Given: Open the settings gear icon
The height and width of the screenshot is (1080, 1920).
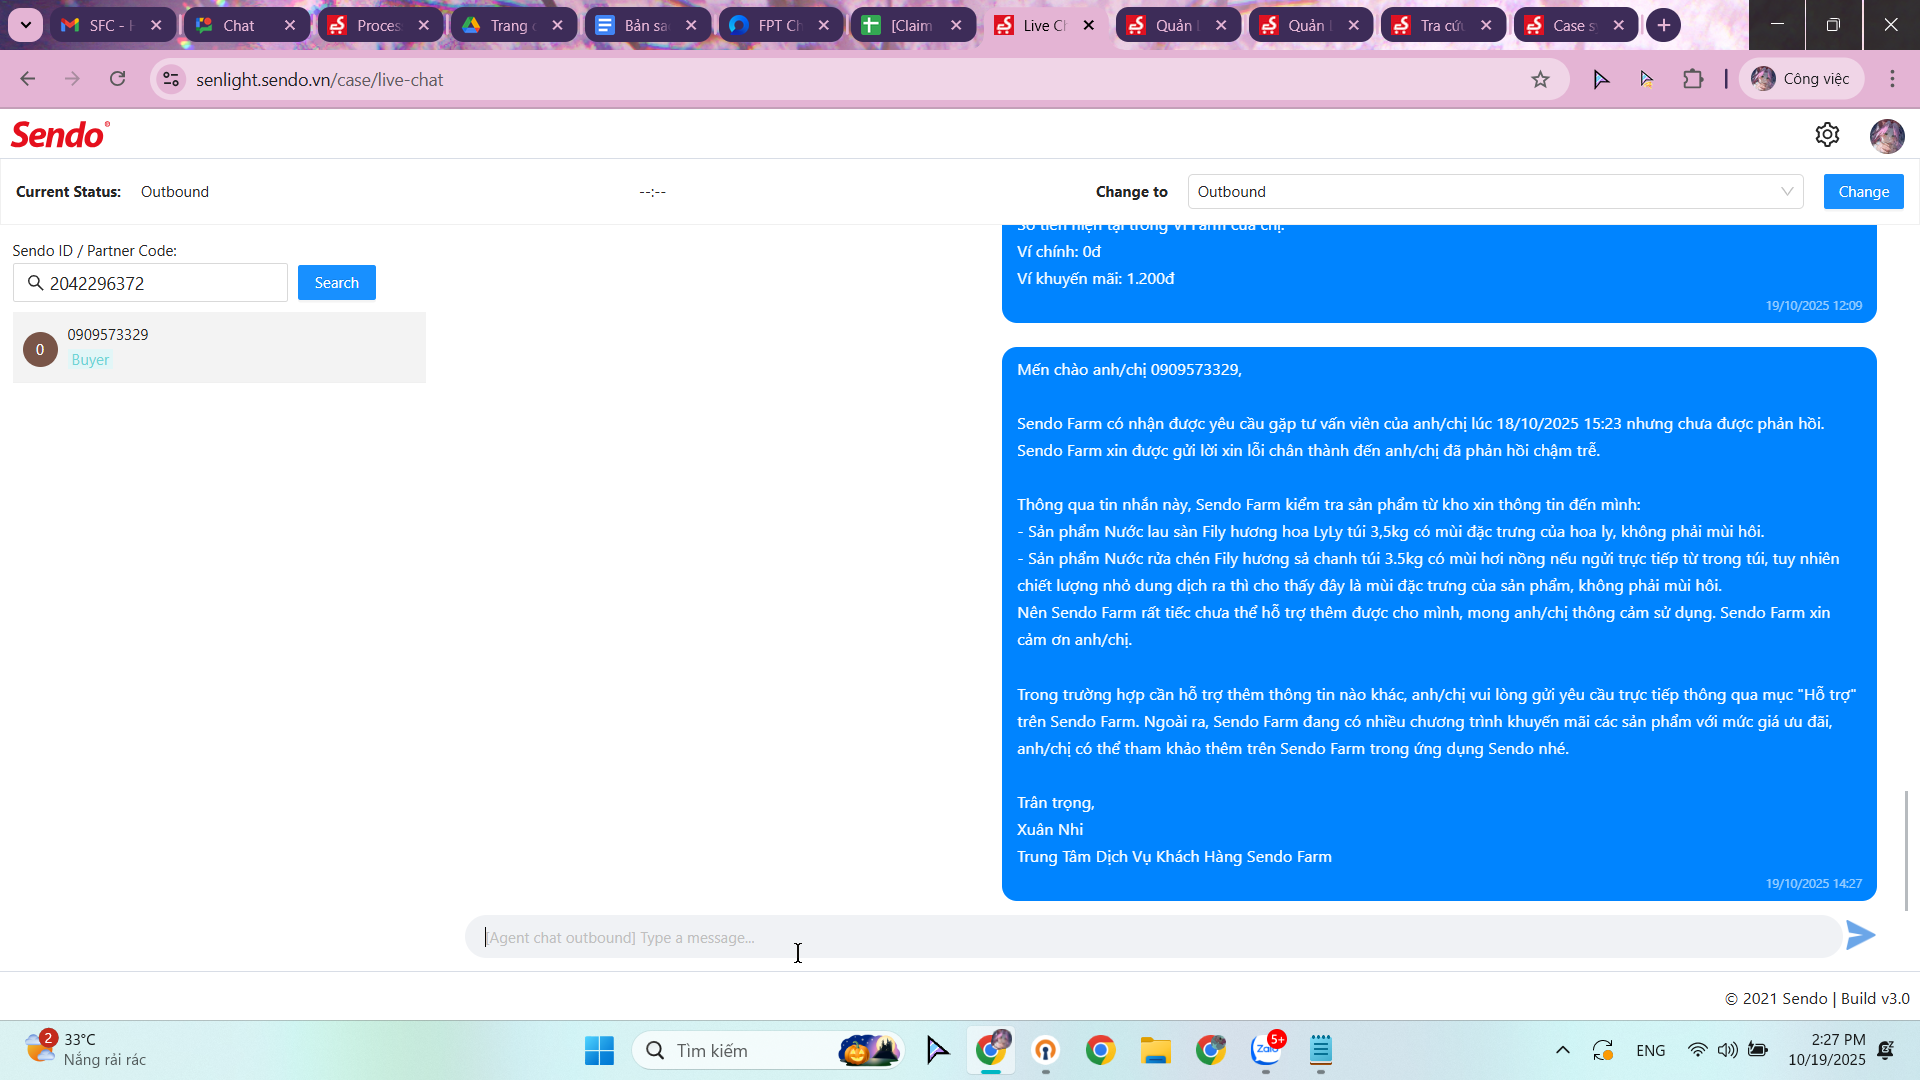Looking at the screenshot, I should coord(1827,135).
